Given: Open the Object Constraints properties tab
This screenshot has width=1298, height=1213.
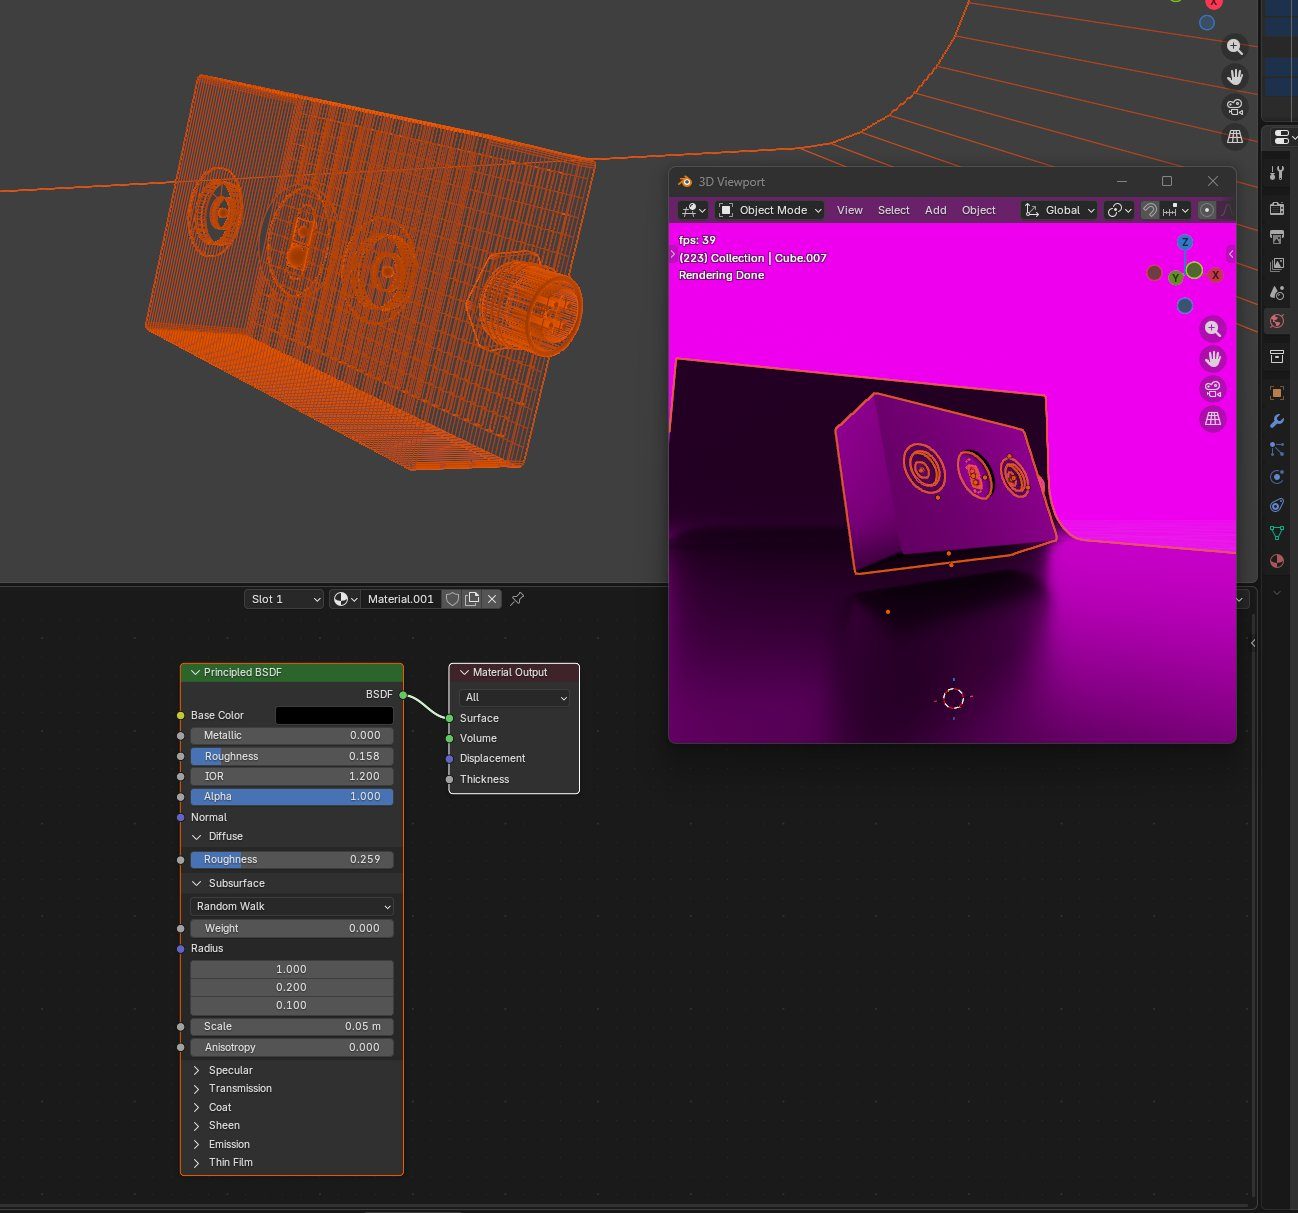Looking at the screenshot, I should click(1277, 505).
